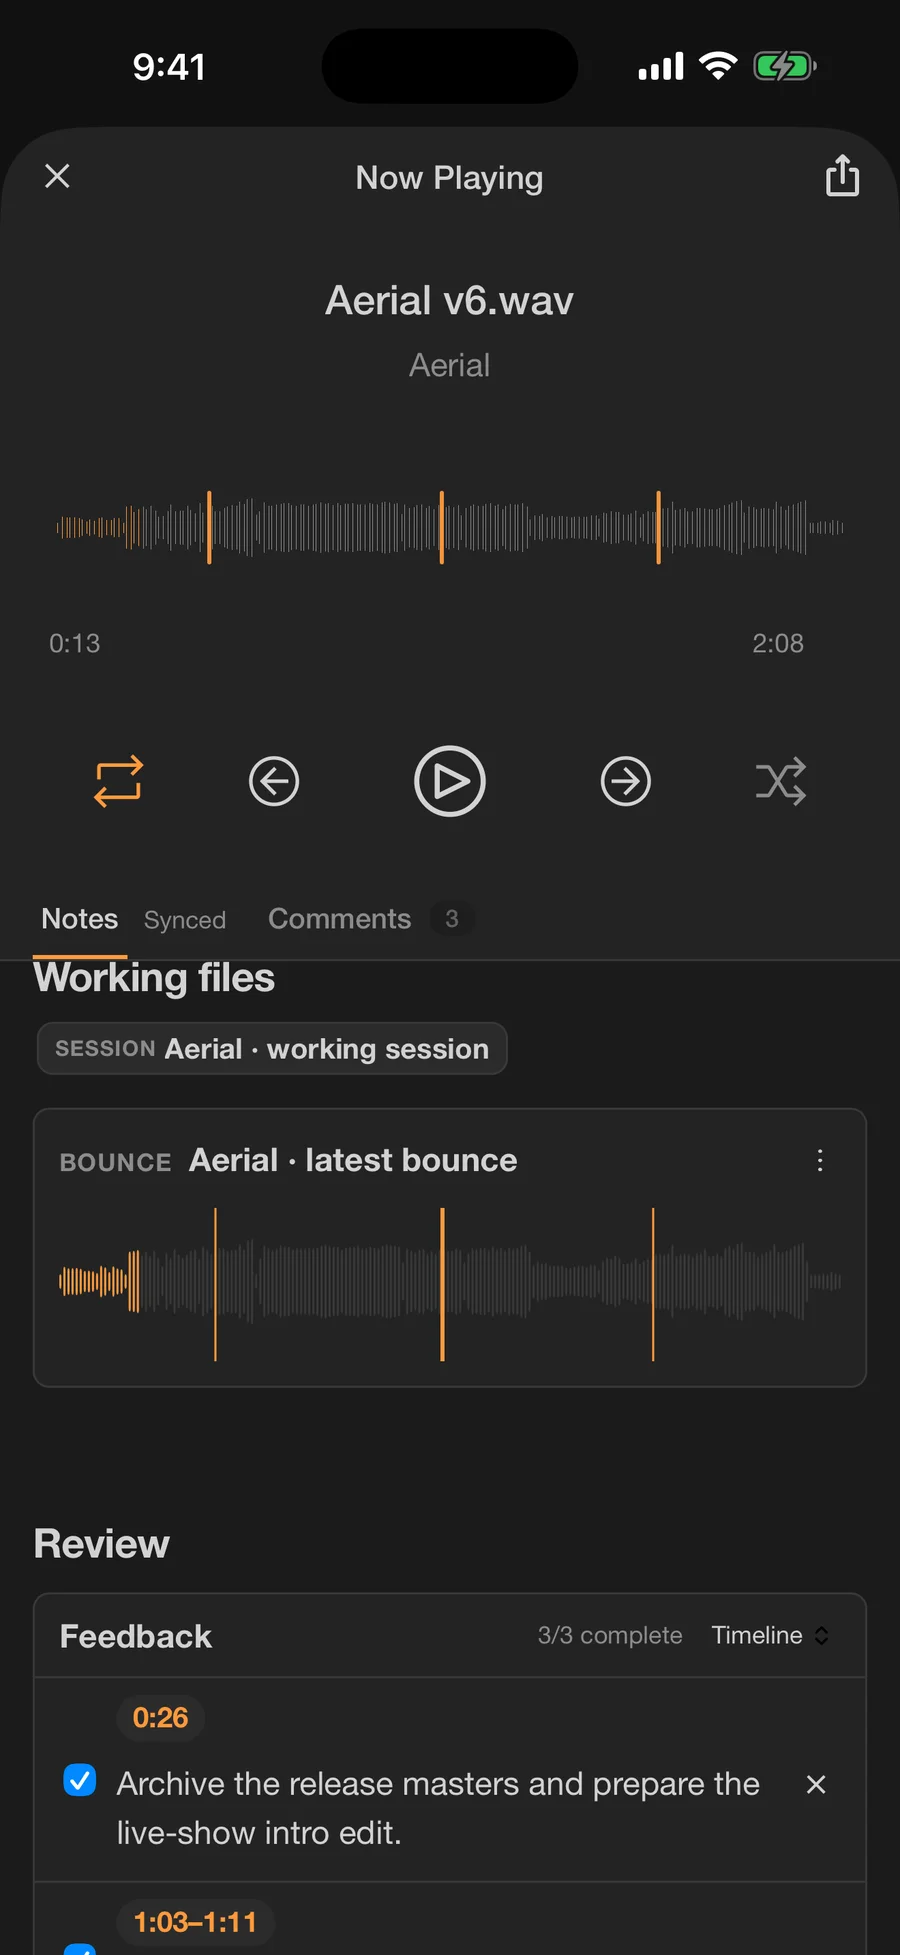
Task: Select the 0:13 elapsed time label
Action: click(75, 643)
